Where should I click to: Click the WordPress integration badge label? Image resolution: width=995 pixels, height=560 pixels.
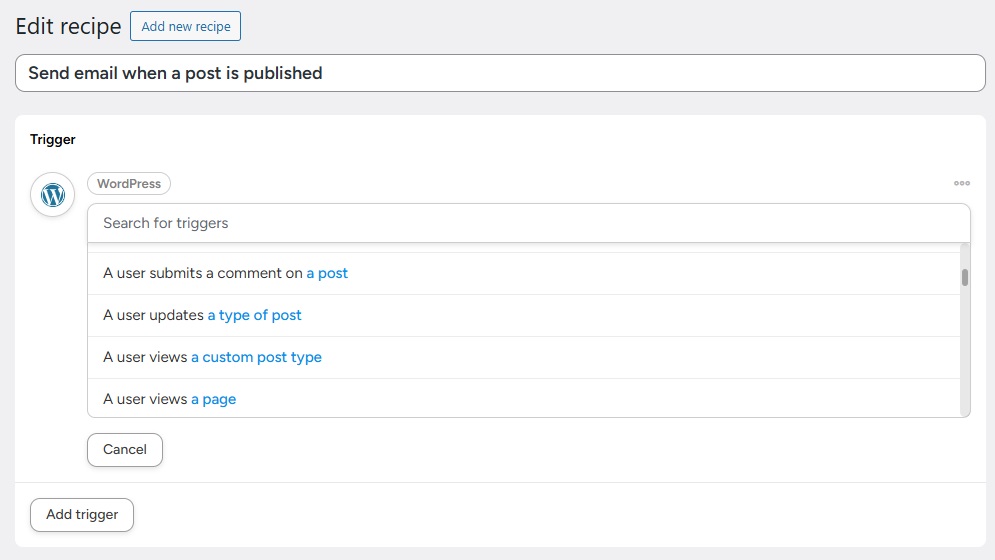pyautogui.click(x=129, y=184)
